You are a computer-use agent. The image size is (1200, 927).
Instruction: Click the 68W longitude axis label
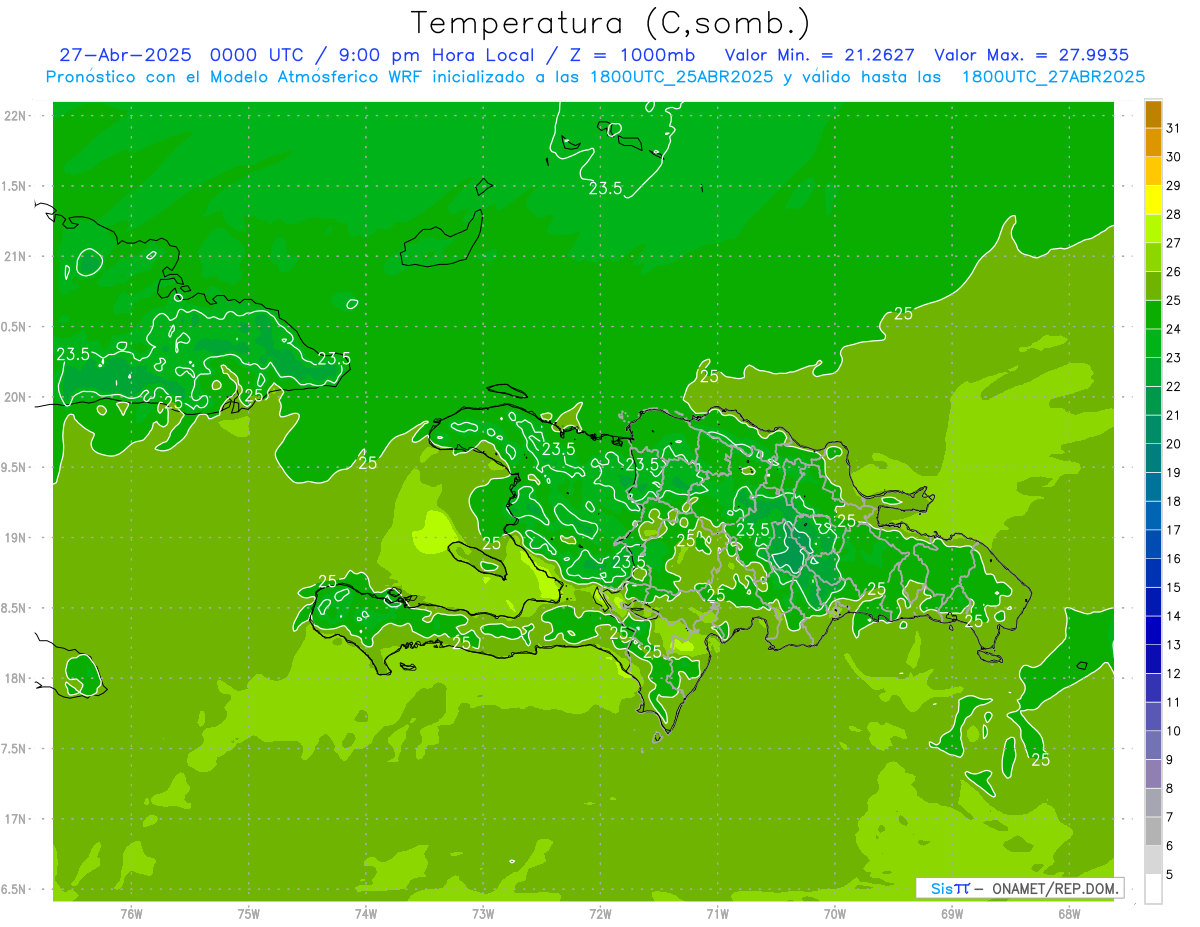[x=1069, y=913]
